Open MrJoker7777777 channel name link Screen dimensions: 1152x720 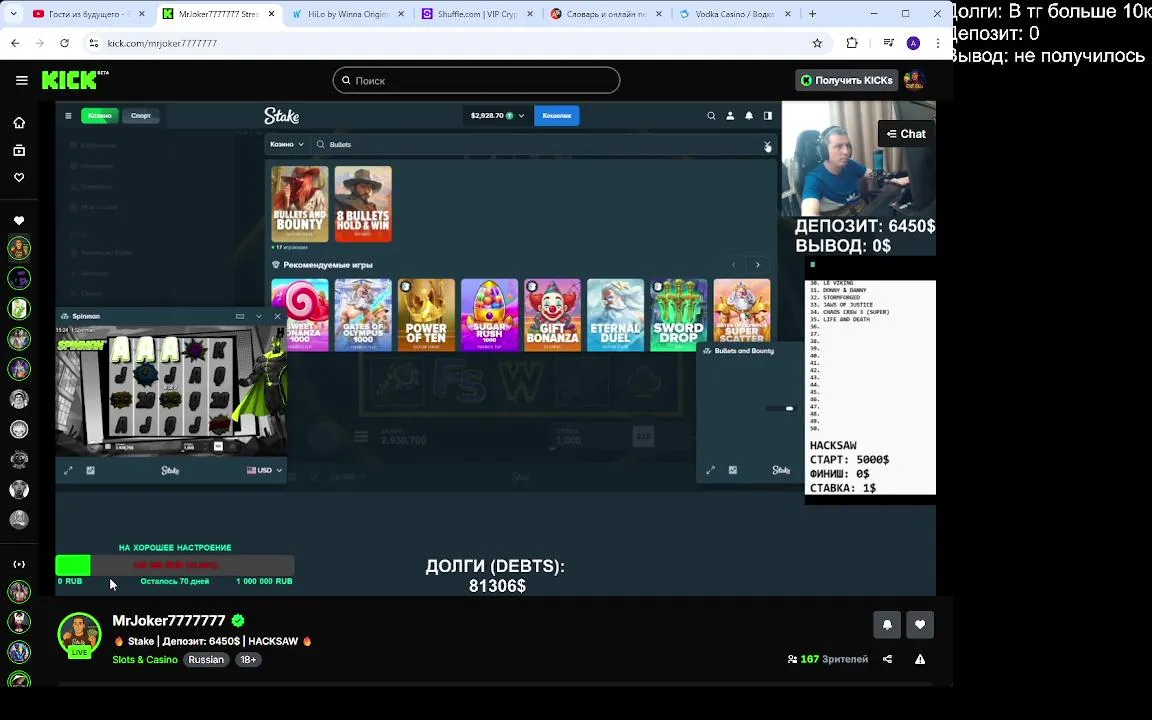pos(168,621)
